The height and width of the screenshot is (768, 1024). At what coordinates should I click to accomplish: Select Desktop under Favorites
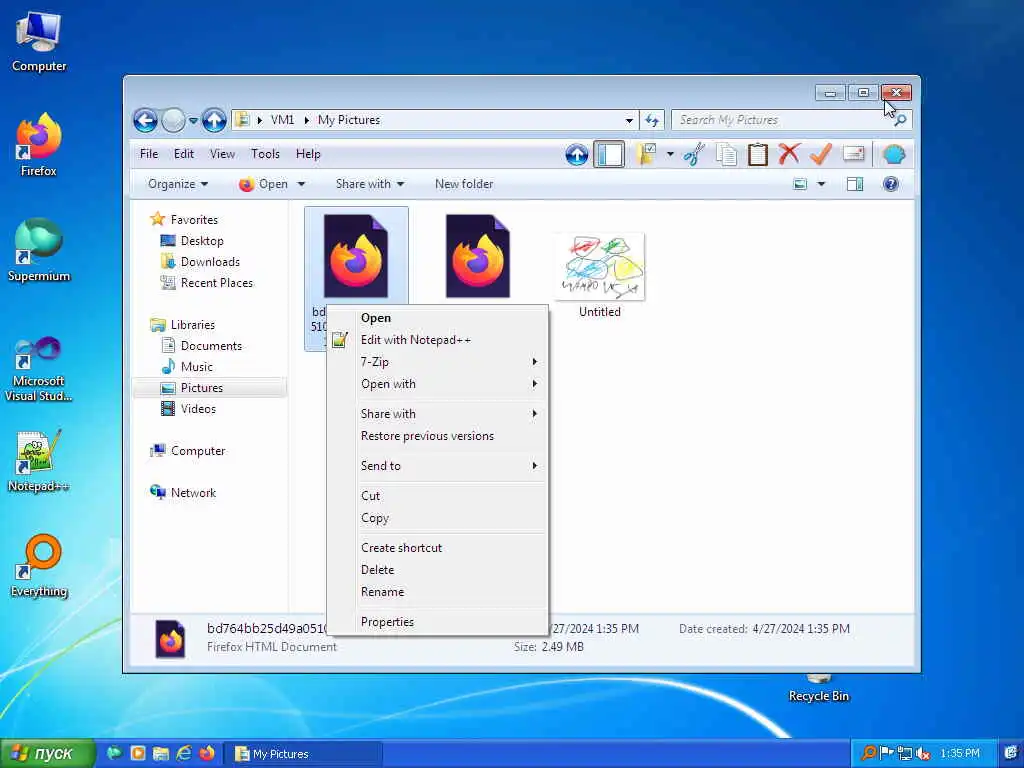coord(202,241)
